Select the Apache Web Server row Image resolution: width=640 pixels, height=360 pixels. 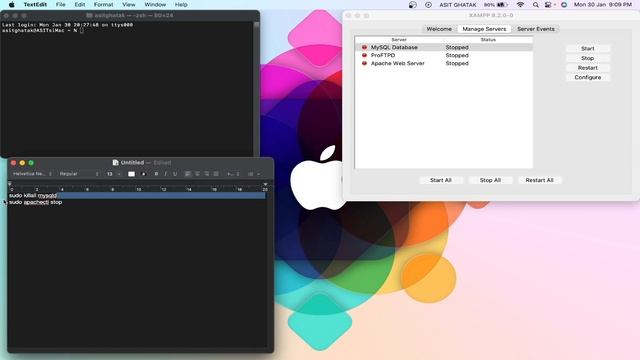444,64
